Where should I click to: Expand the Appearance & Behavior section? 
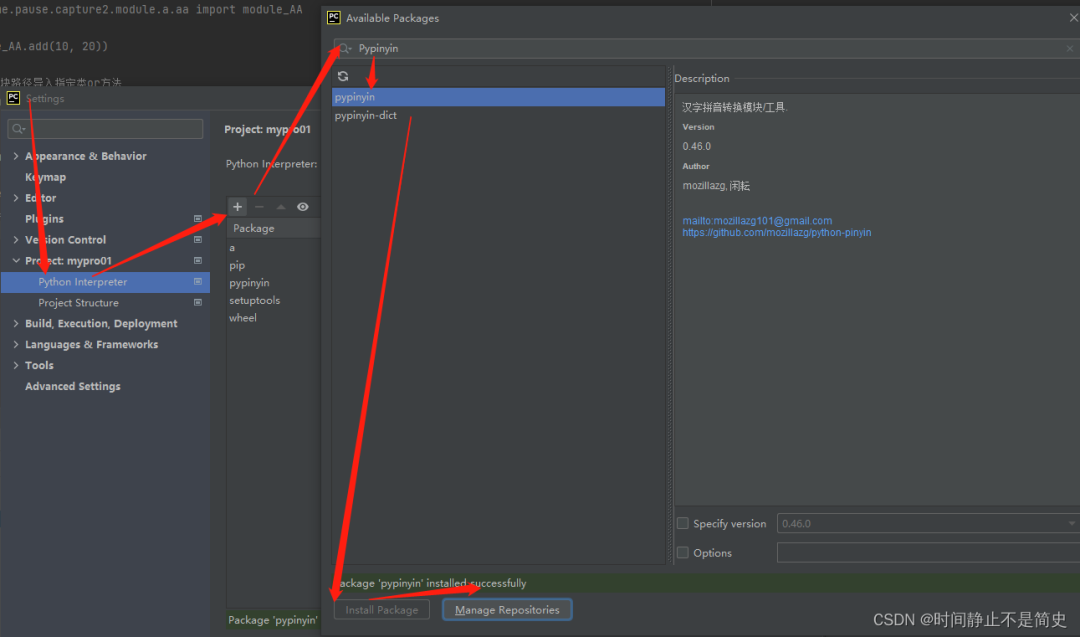[x=15, y=157]
